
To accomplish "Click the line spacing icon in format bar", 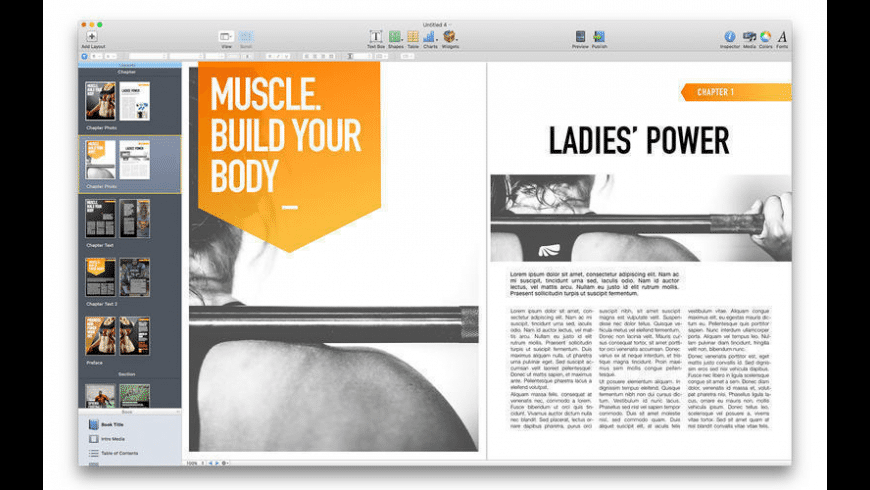I will point(350,56).
